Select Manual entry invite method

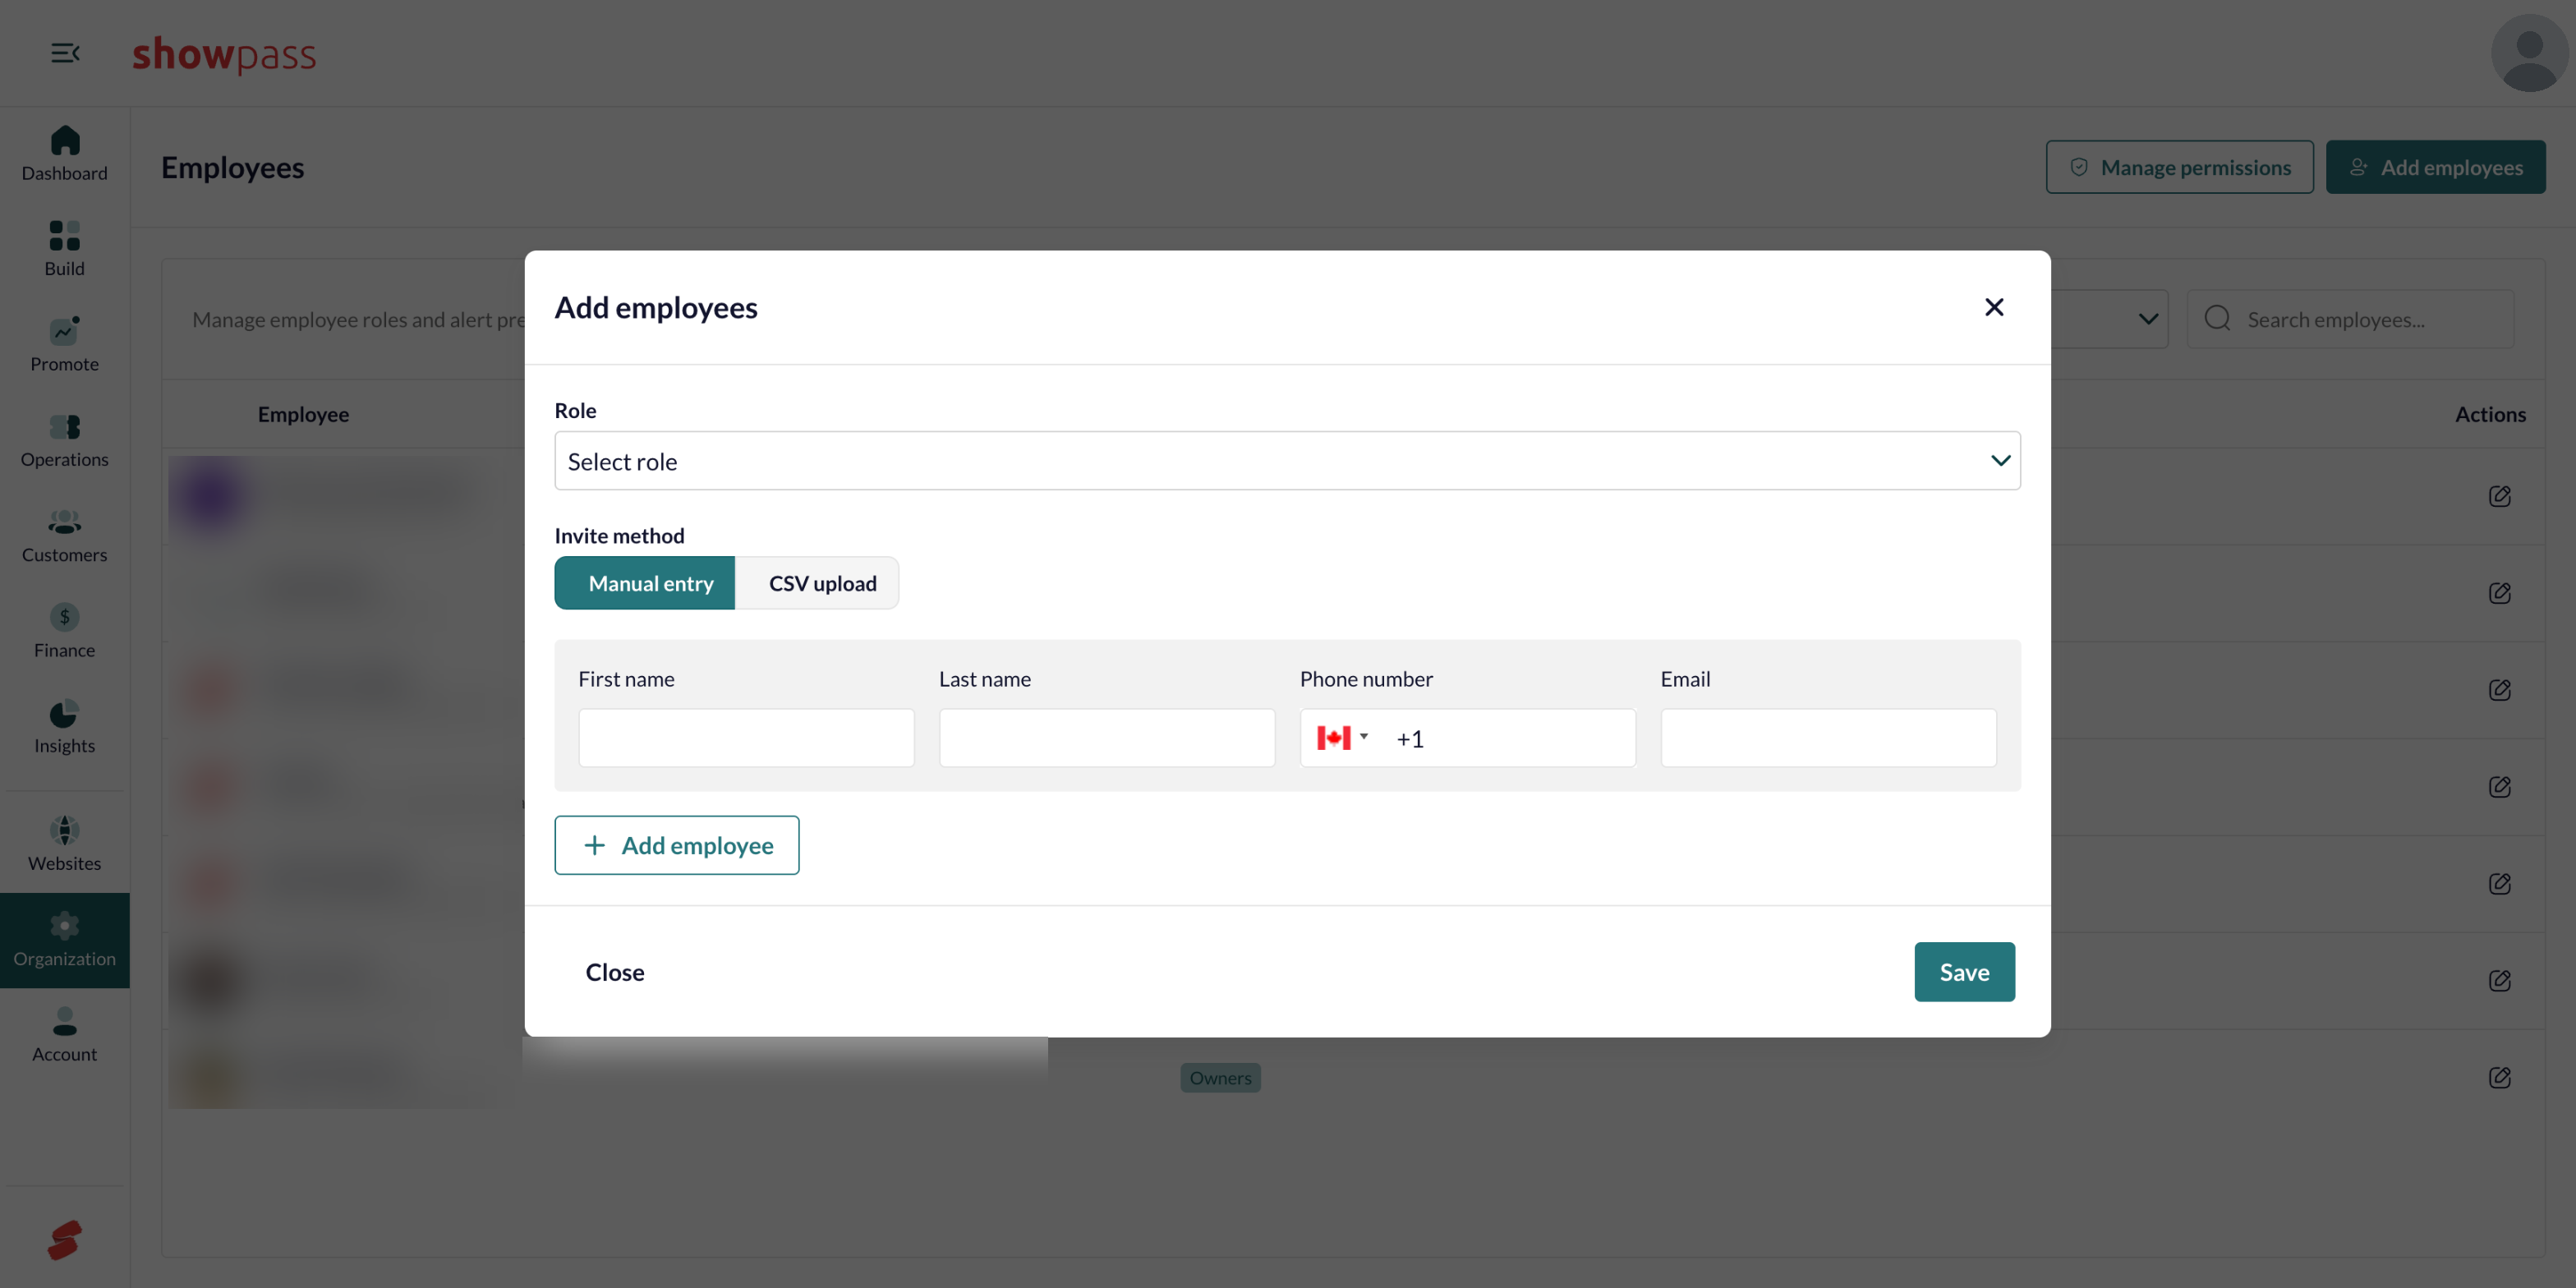pos(645,583)
